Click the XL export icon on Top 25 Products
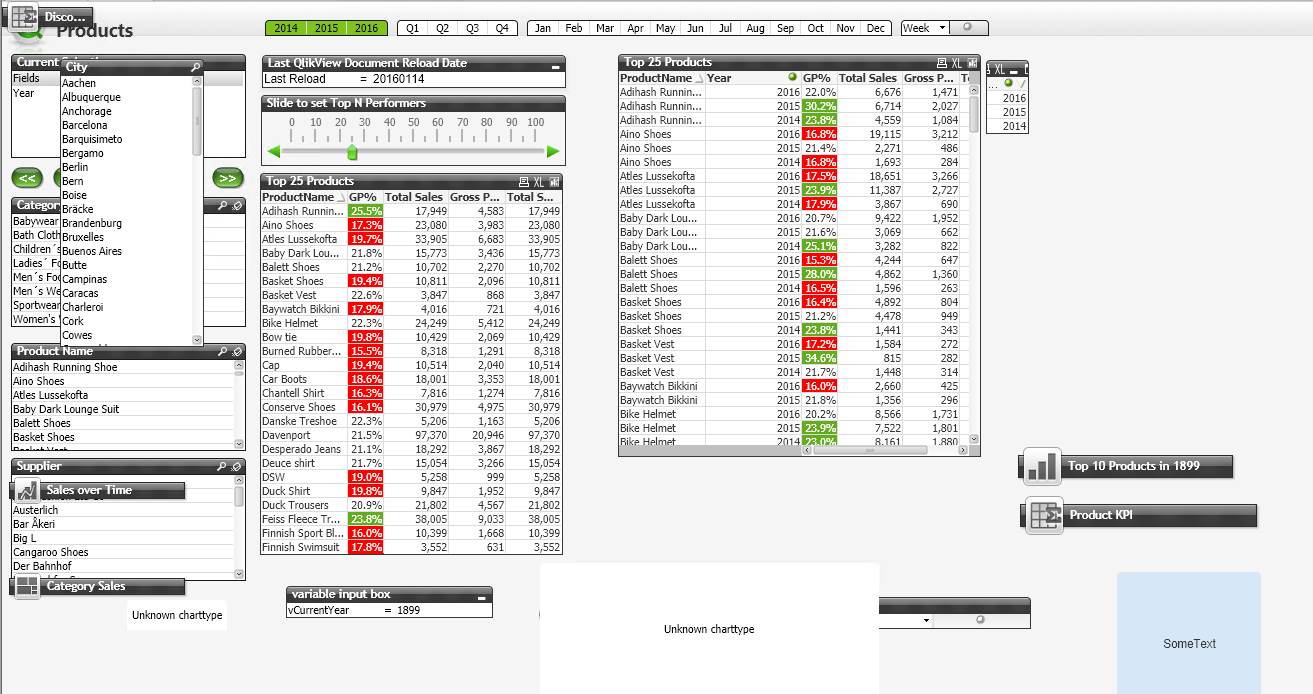Image resolution: width=1313 pixels, height=694 pixels. (957, 62)
